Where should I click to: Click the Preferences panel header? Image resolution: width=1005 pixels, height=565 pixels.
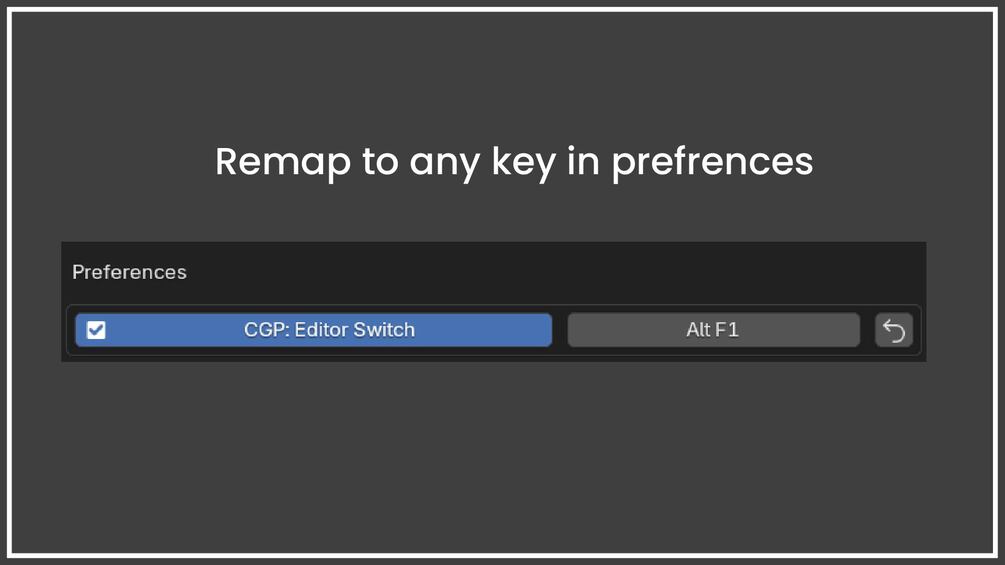click(x=129, y=272)
